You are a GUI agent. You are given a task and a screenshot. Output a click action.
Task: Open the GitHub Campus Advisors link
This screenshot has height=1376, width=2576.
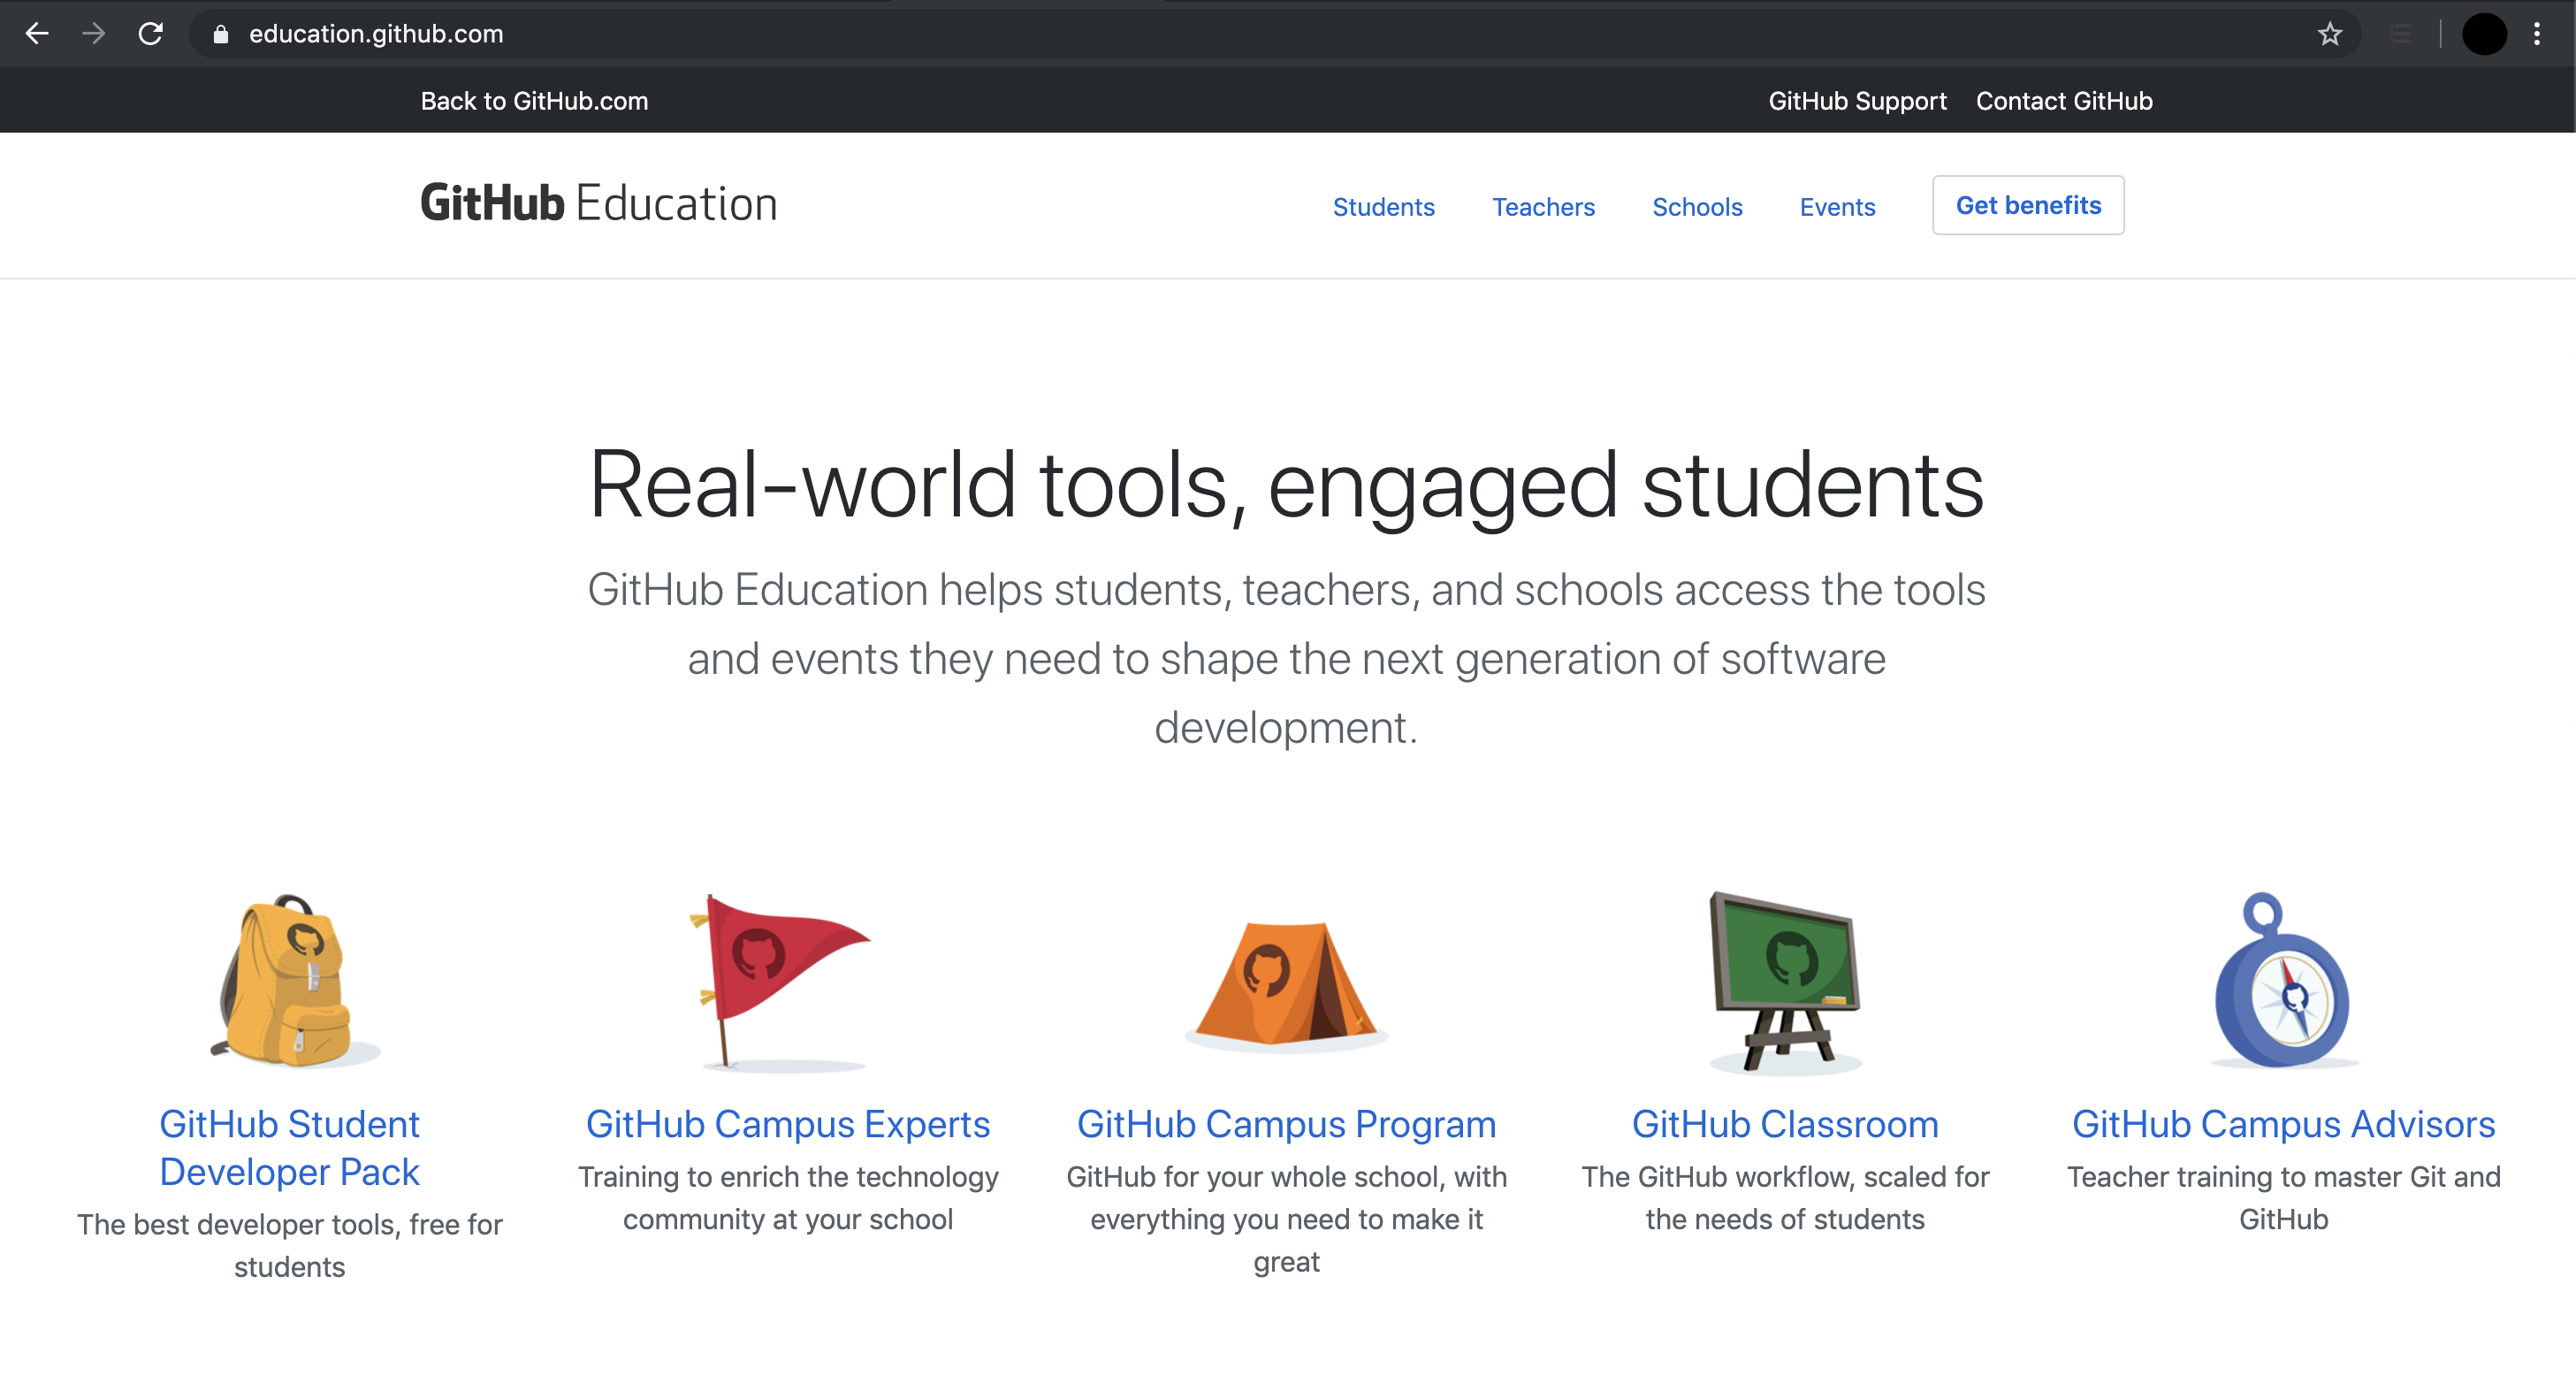[x=2283, y=1124]
